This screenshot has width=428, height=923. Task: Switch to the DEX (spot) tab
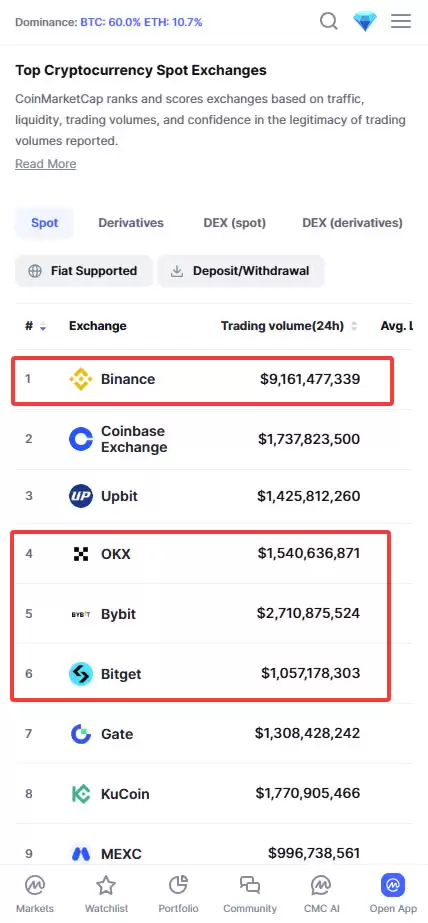pos(234,223)
